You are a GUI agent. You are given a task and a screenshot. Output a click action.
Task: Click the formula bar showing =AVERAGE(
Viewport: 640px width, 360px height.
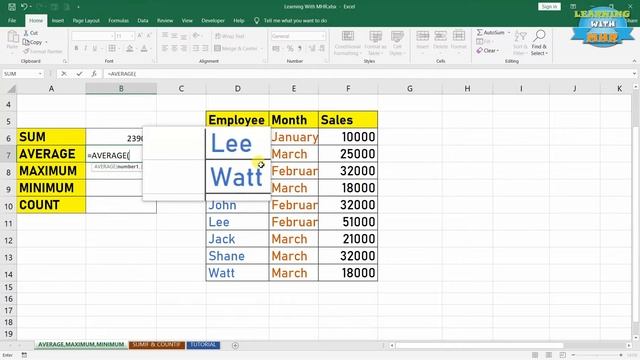(367, 73)
